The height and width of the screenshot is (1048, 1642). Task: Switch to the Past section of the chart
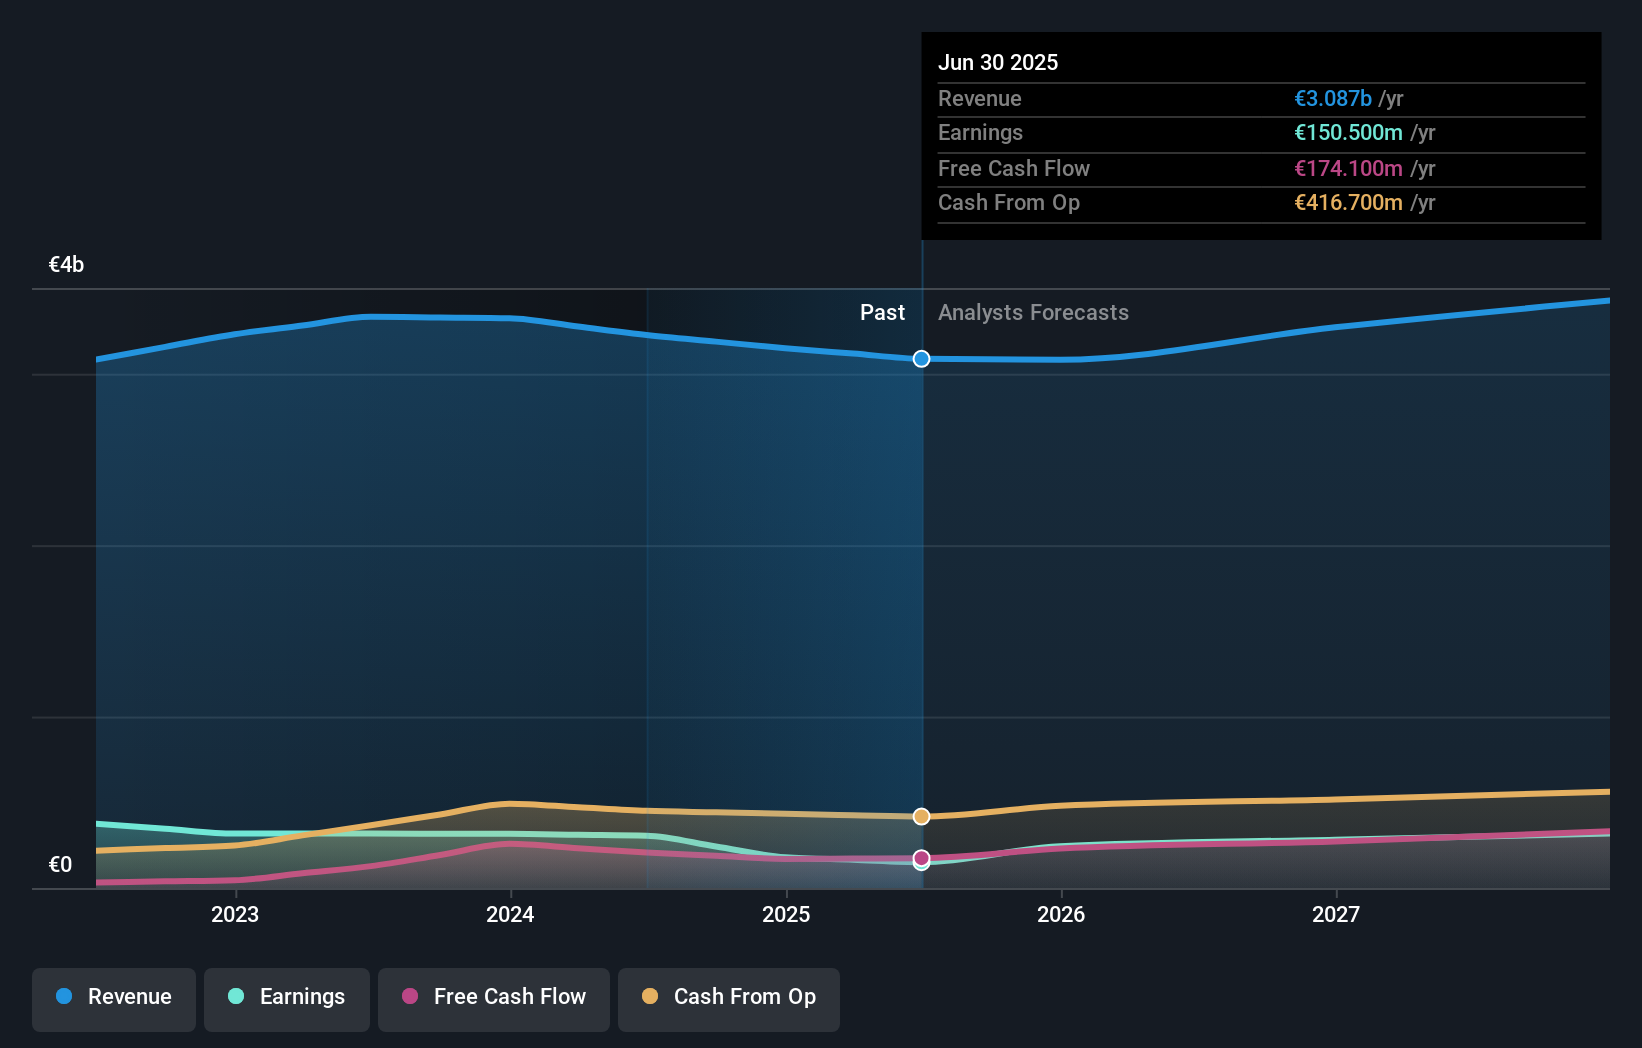click(881, 312)
